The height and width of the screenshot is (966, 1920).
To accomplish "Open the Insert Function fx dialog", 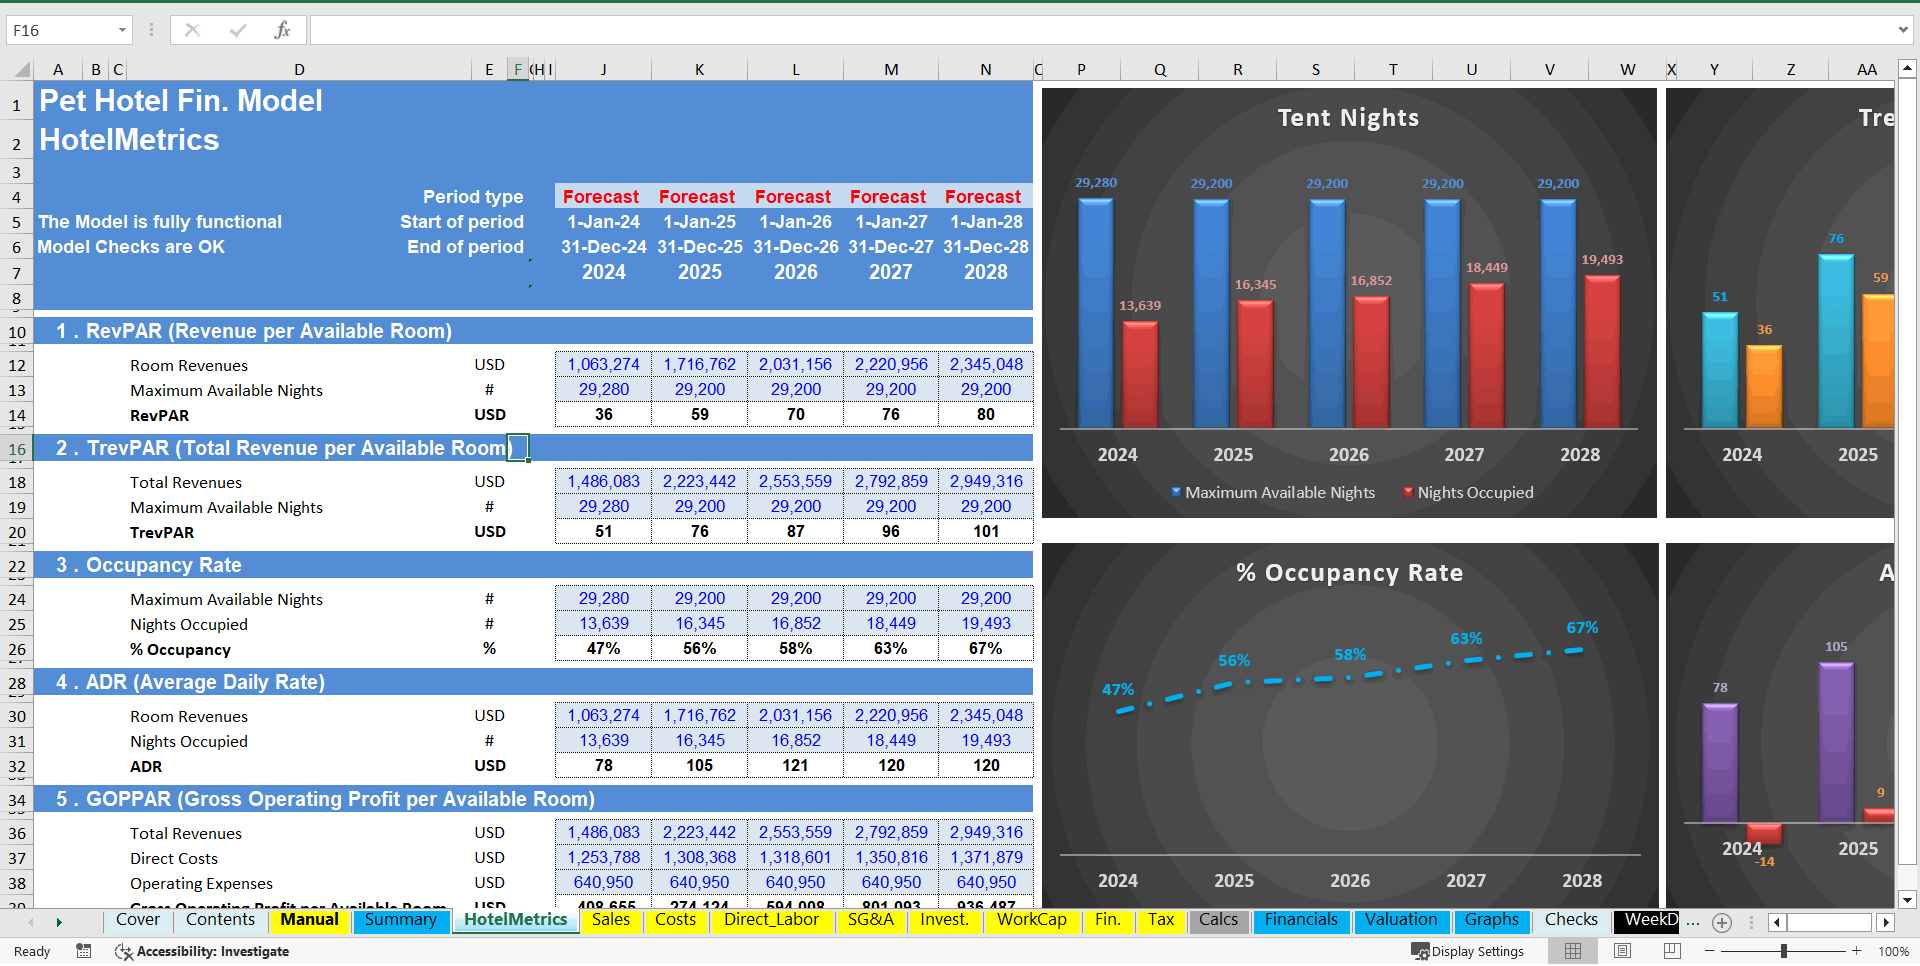I will point(282,30).
